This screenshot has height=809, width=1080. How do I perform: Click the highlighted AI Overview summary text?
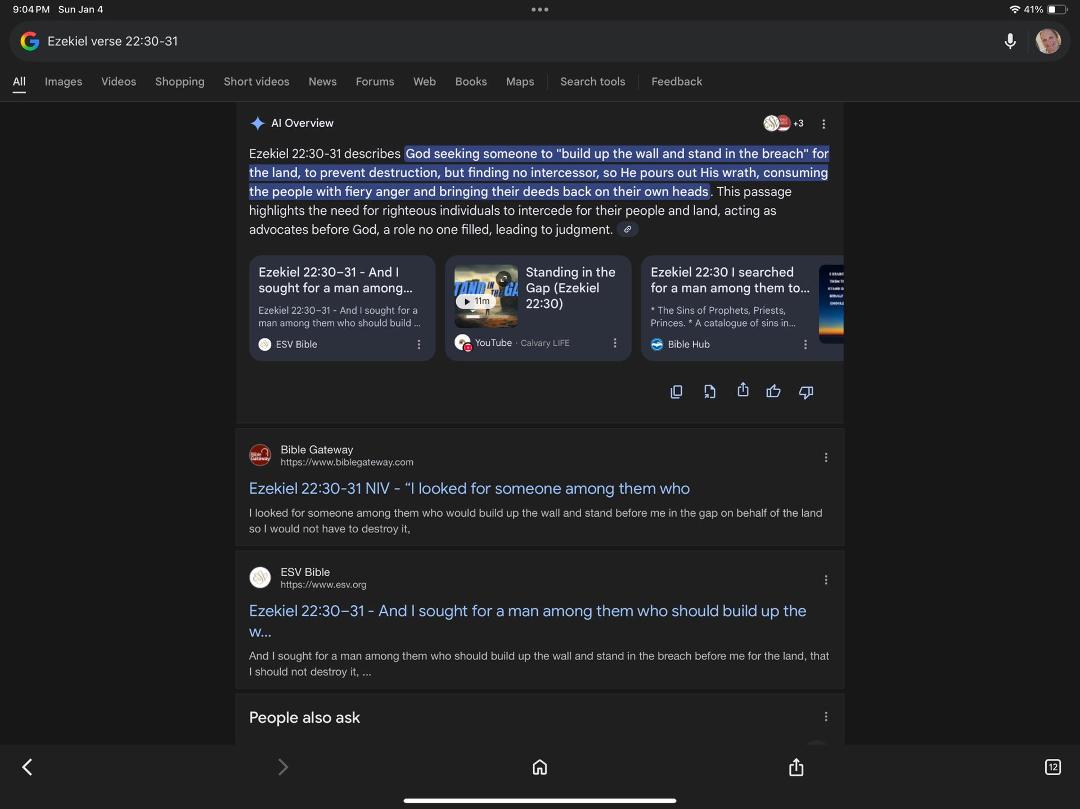pyautogui.click(x=539, y=172)
